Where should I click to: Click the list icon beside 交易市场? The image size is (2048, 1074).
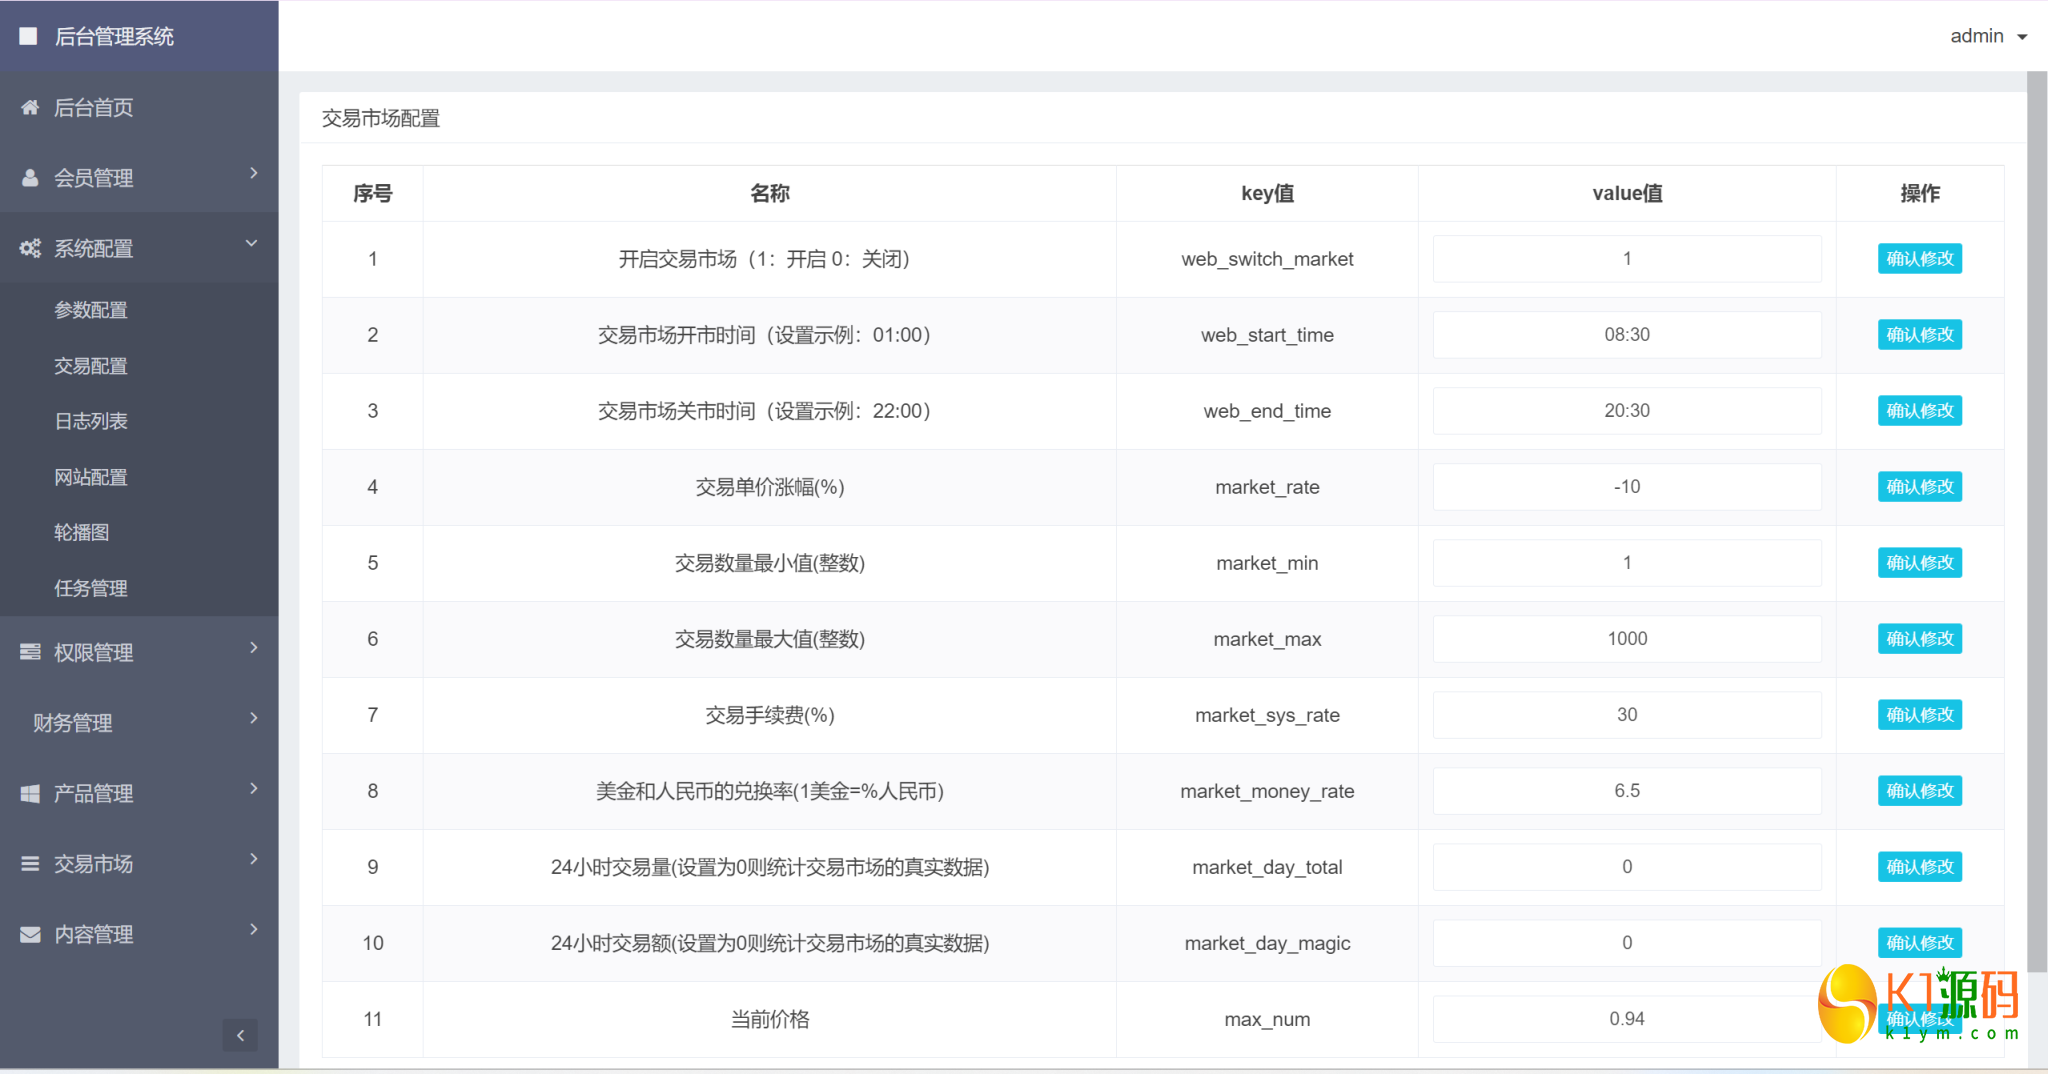30,863
